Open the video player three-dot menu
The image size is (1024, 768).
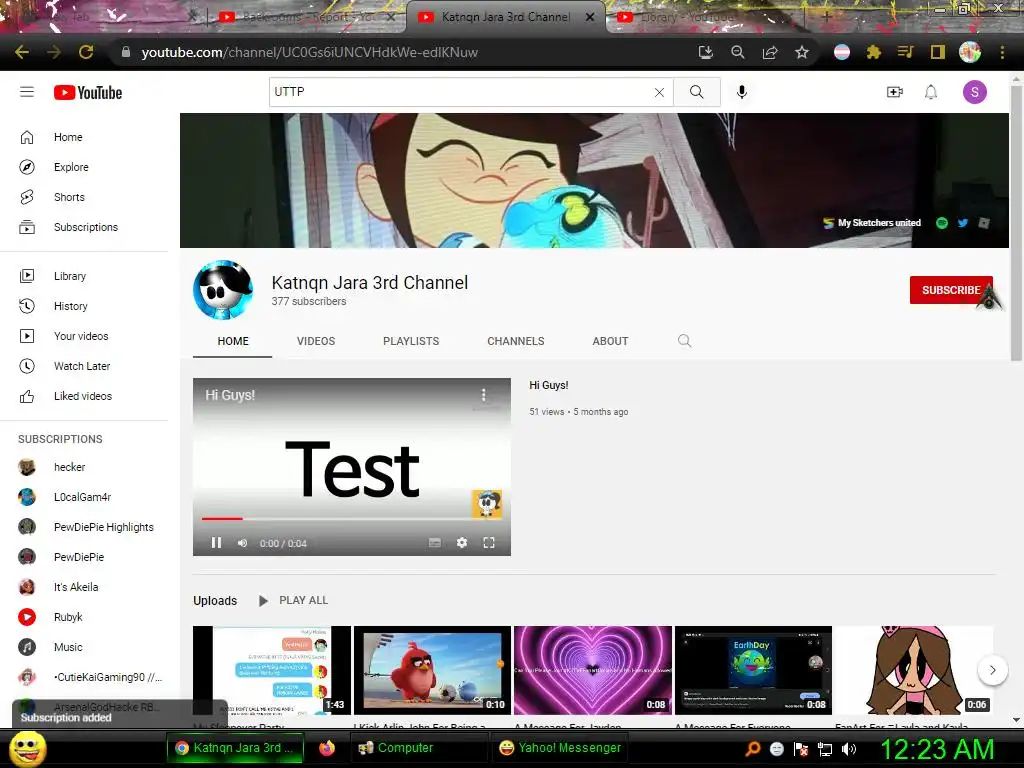click(x=483, y=395)
